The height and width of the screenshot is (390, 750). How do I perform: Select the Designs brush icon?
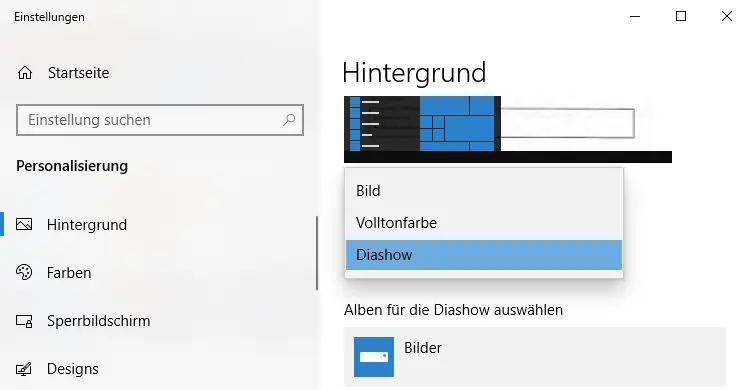pyautogui.click(x=24, y=369)
